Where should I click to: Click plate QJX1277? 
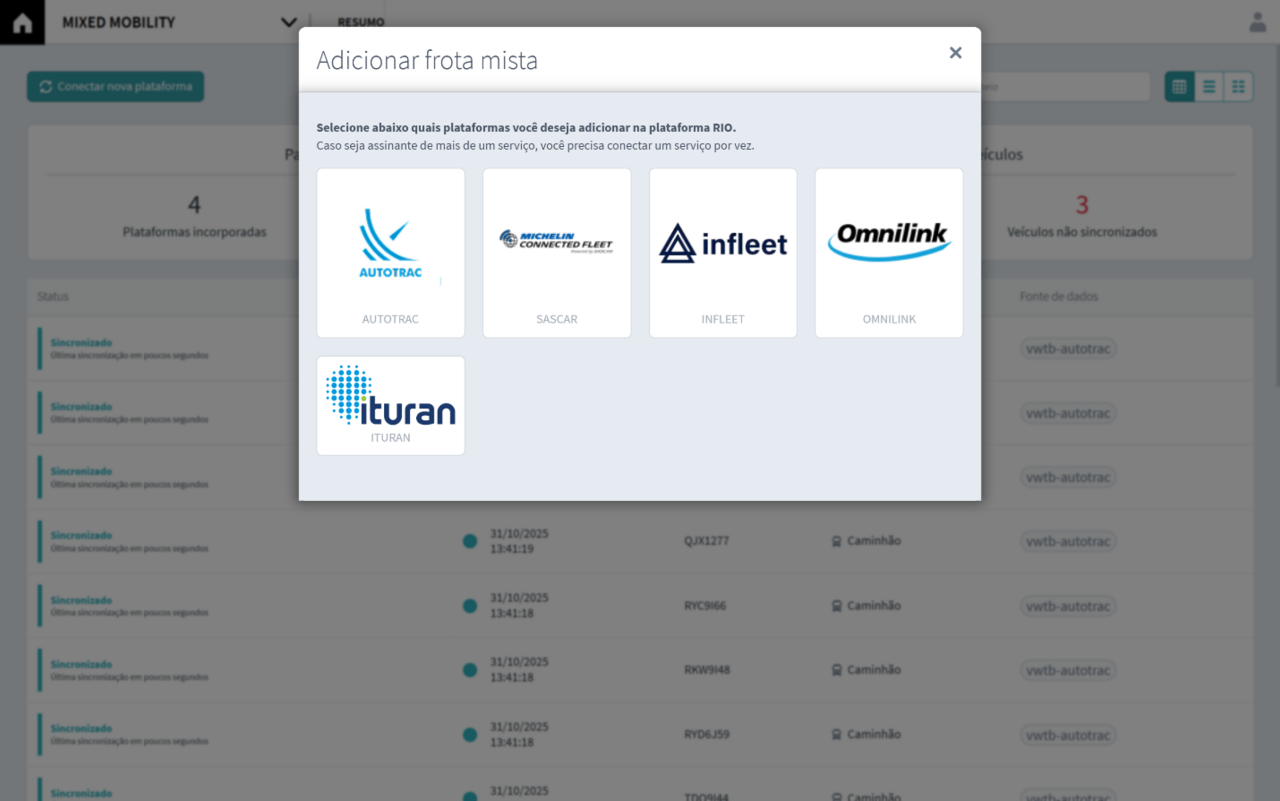click(706, 541)
